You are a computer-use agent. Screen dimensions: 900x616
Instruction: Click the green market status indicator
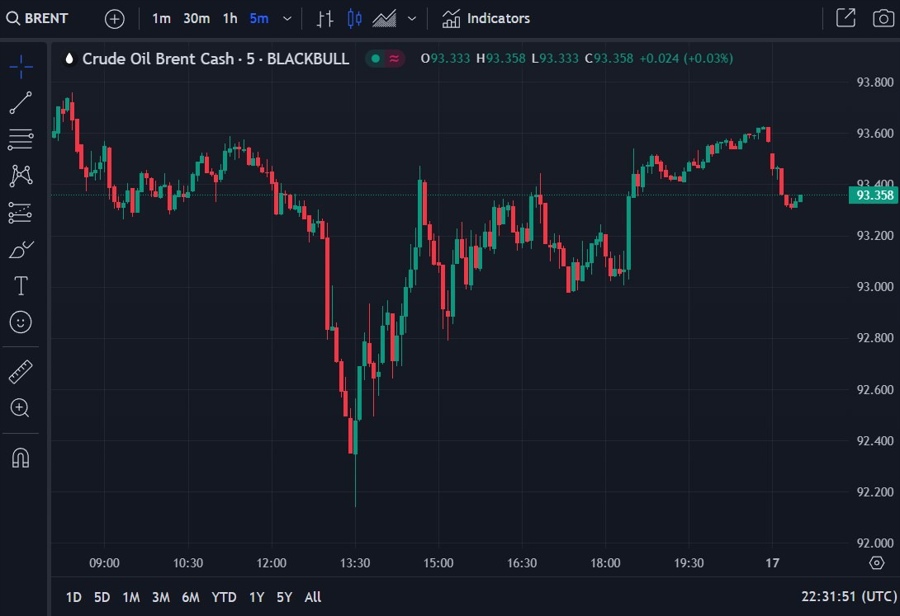click(x=375, y=59)
